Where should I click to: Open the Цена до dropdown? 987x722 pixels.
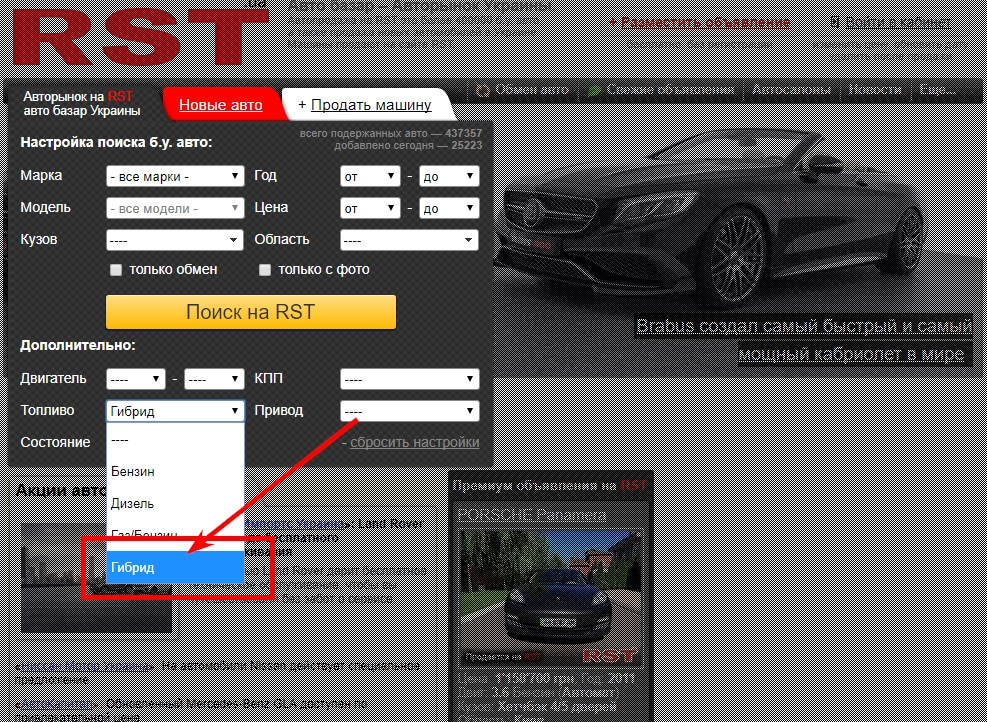click(x=449, y=208)
